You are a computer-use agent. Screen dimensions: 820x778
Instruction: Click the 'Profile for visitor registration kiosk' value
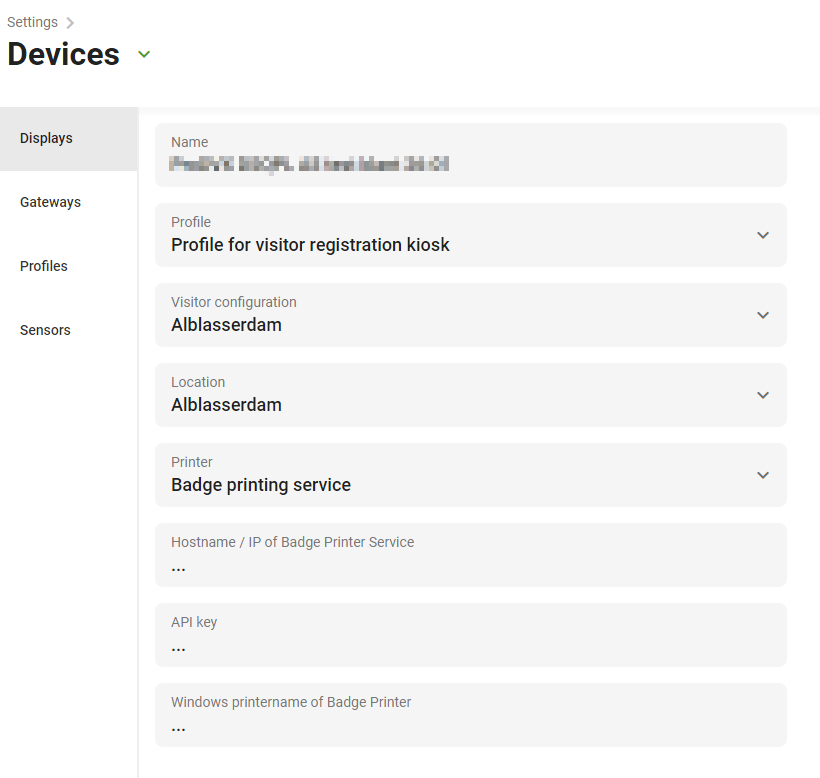310,245
